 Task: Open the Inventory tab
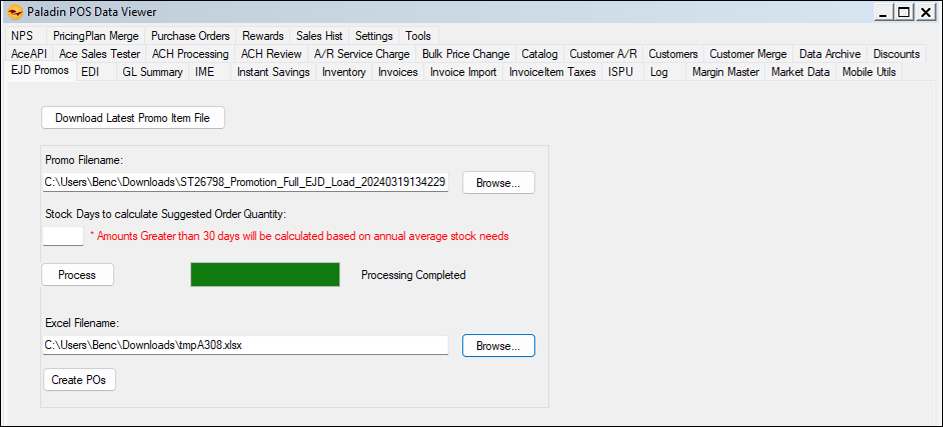343,72
